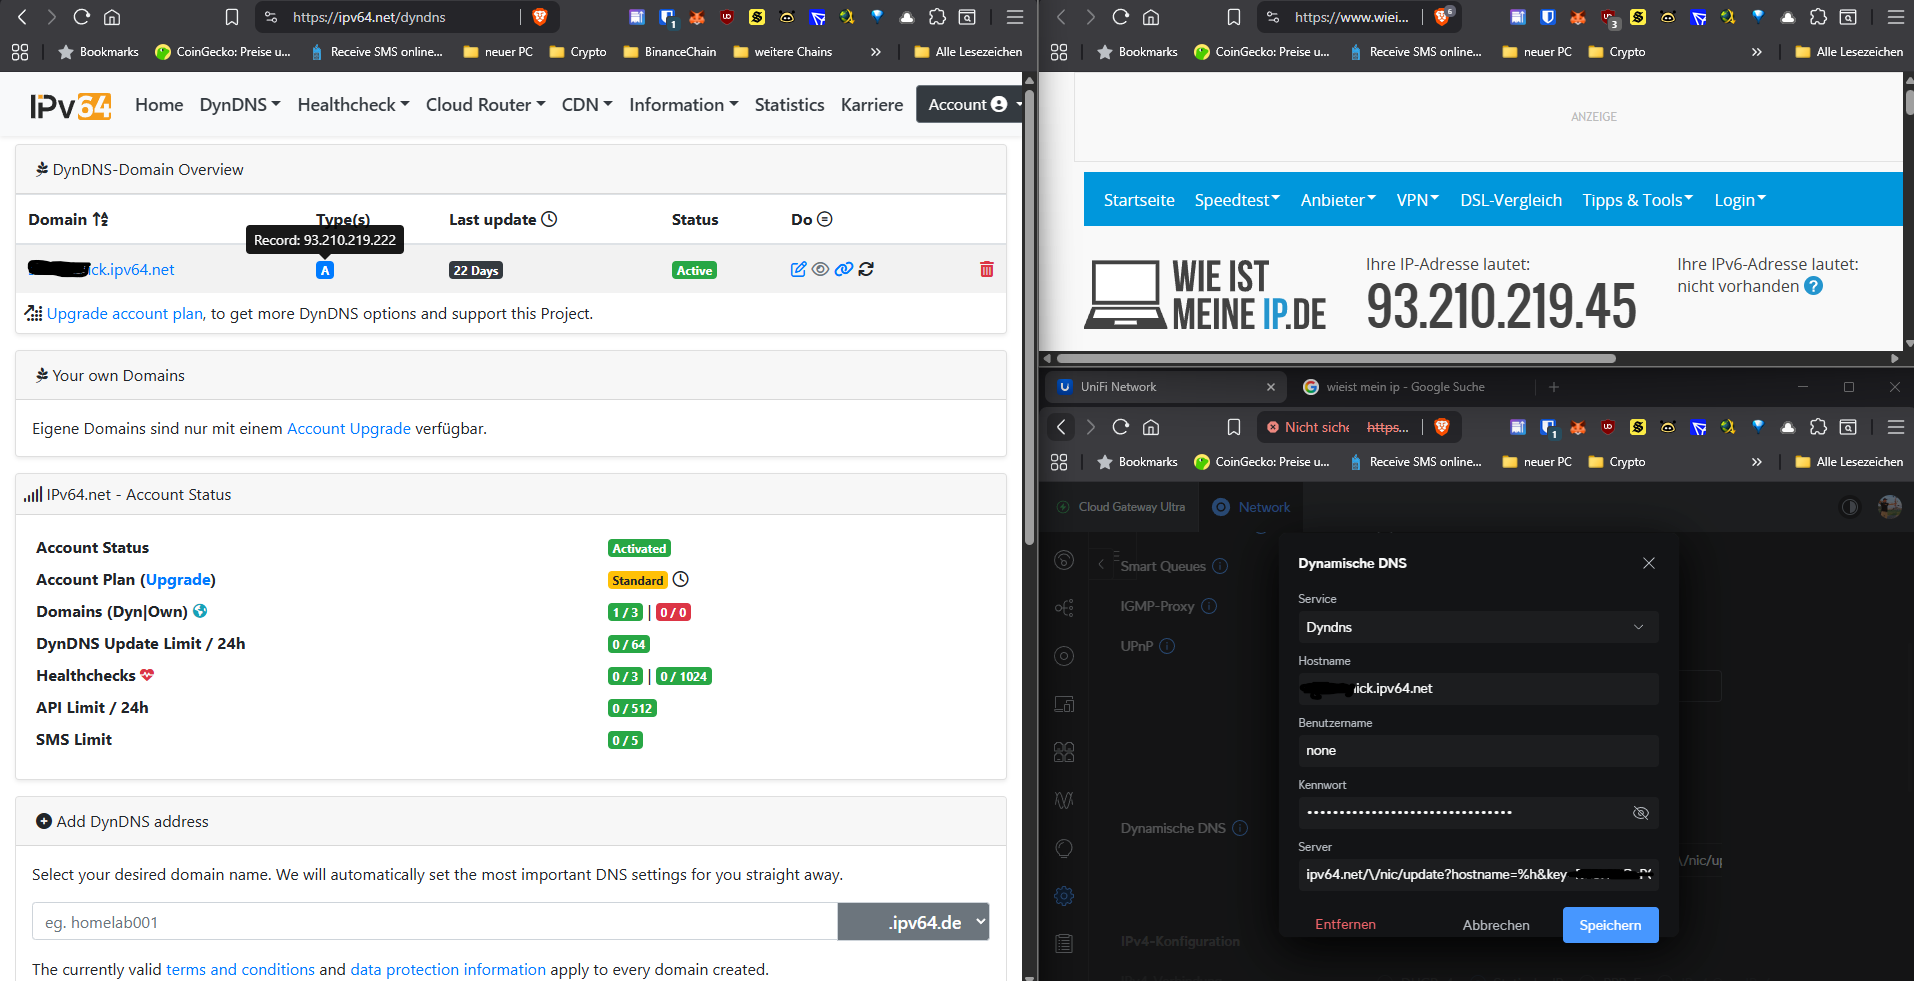Click the chain link icon in domain row

point(843,269)
